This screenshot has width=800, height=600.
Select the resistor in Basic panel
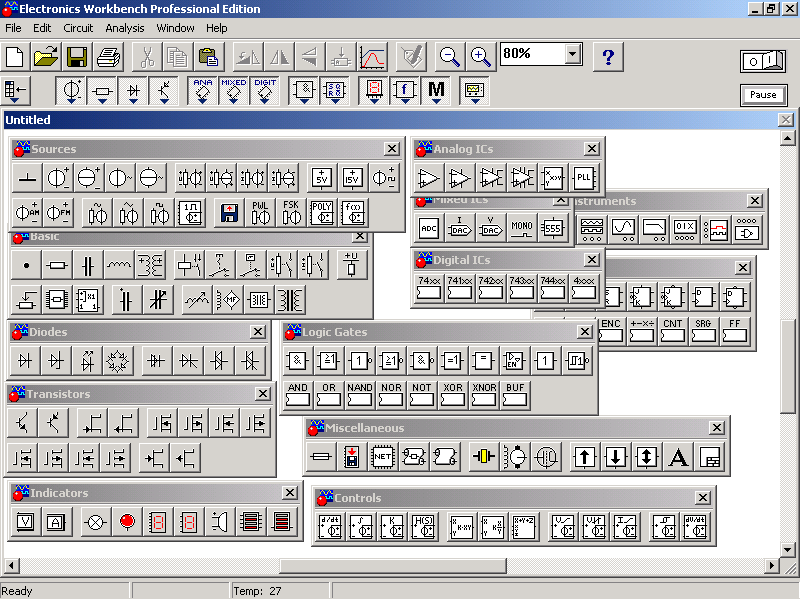pyautogui.click(x=57, y=265)
